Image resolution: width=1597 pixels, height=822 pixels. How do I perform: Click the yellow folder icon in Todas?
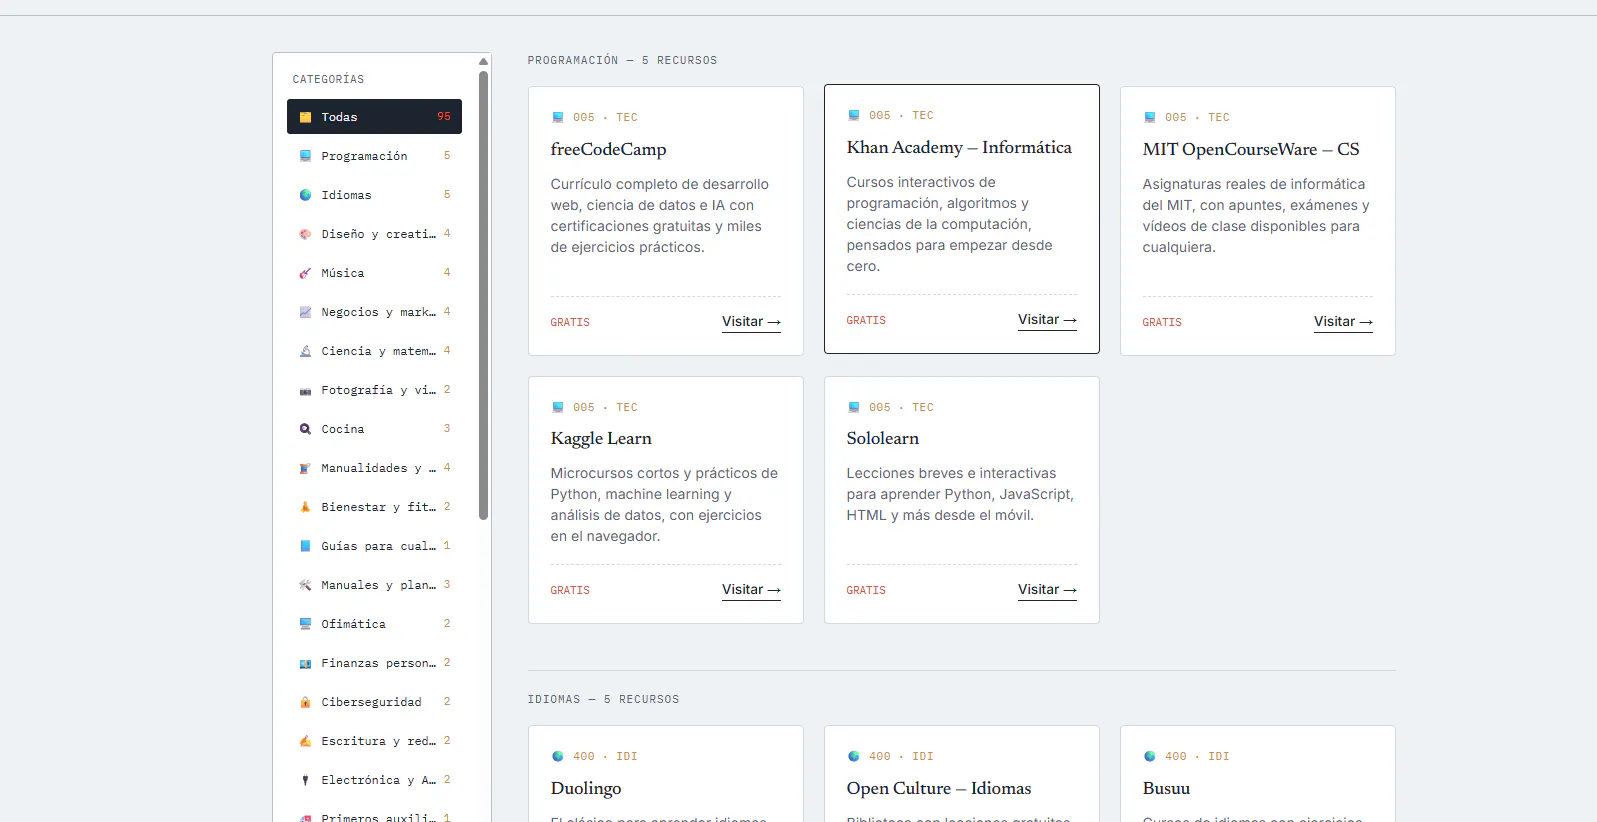(x=305, y=117)
